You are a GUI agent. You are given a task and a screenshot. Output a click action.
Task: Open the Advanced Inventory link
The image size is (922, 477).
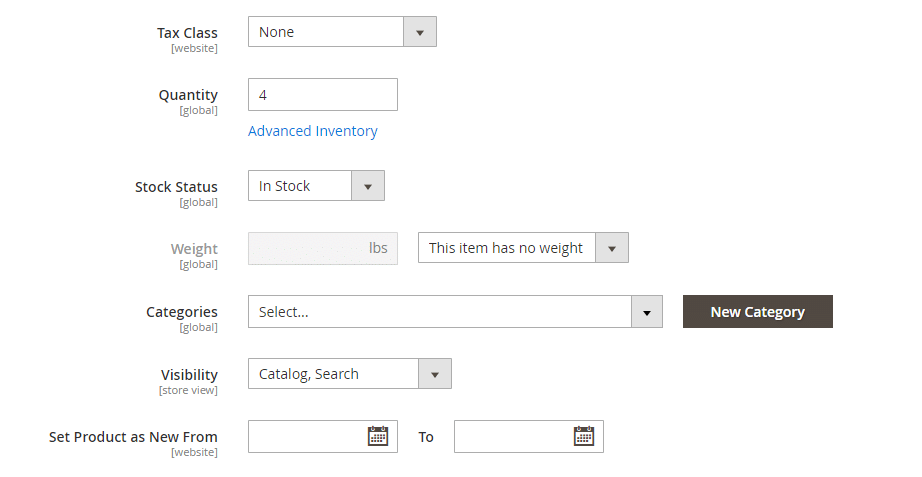point(313,131)
